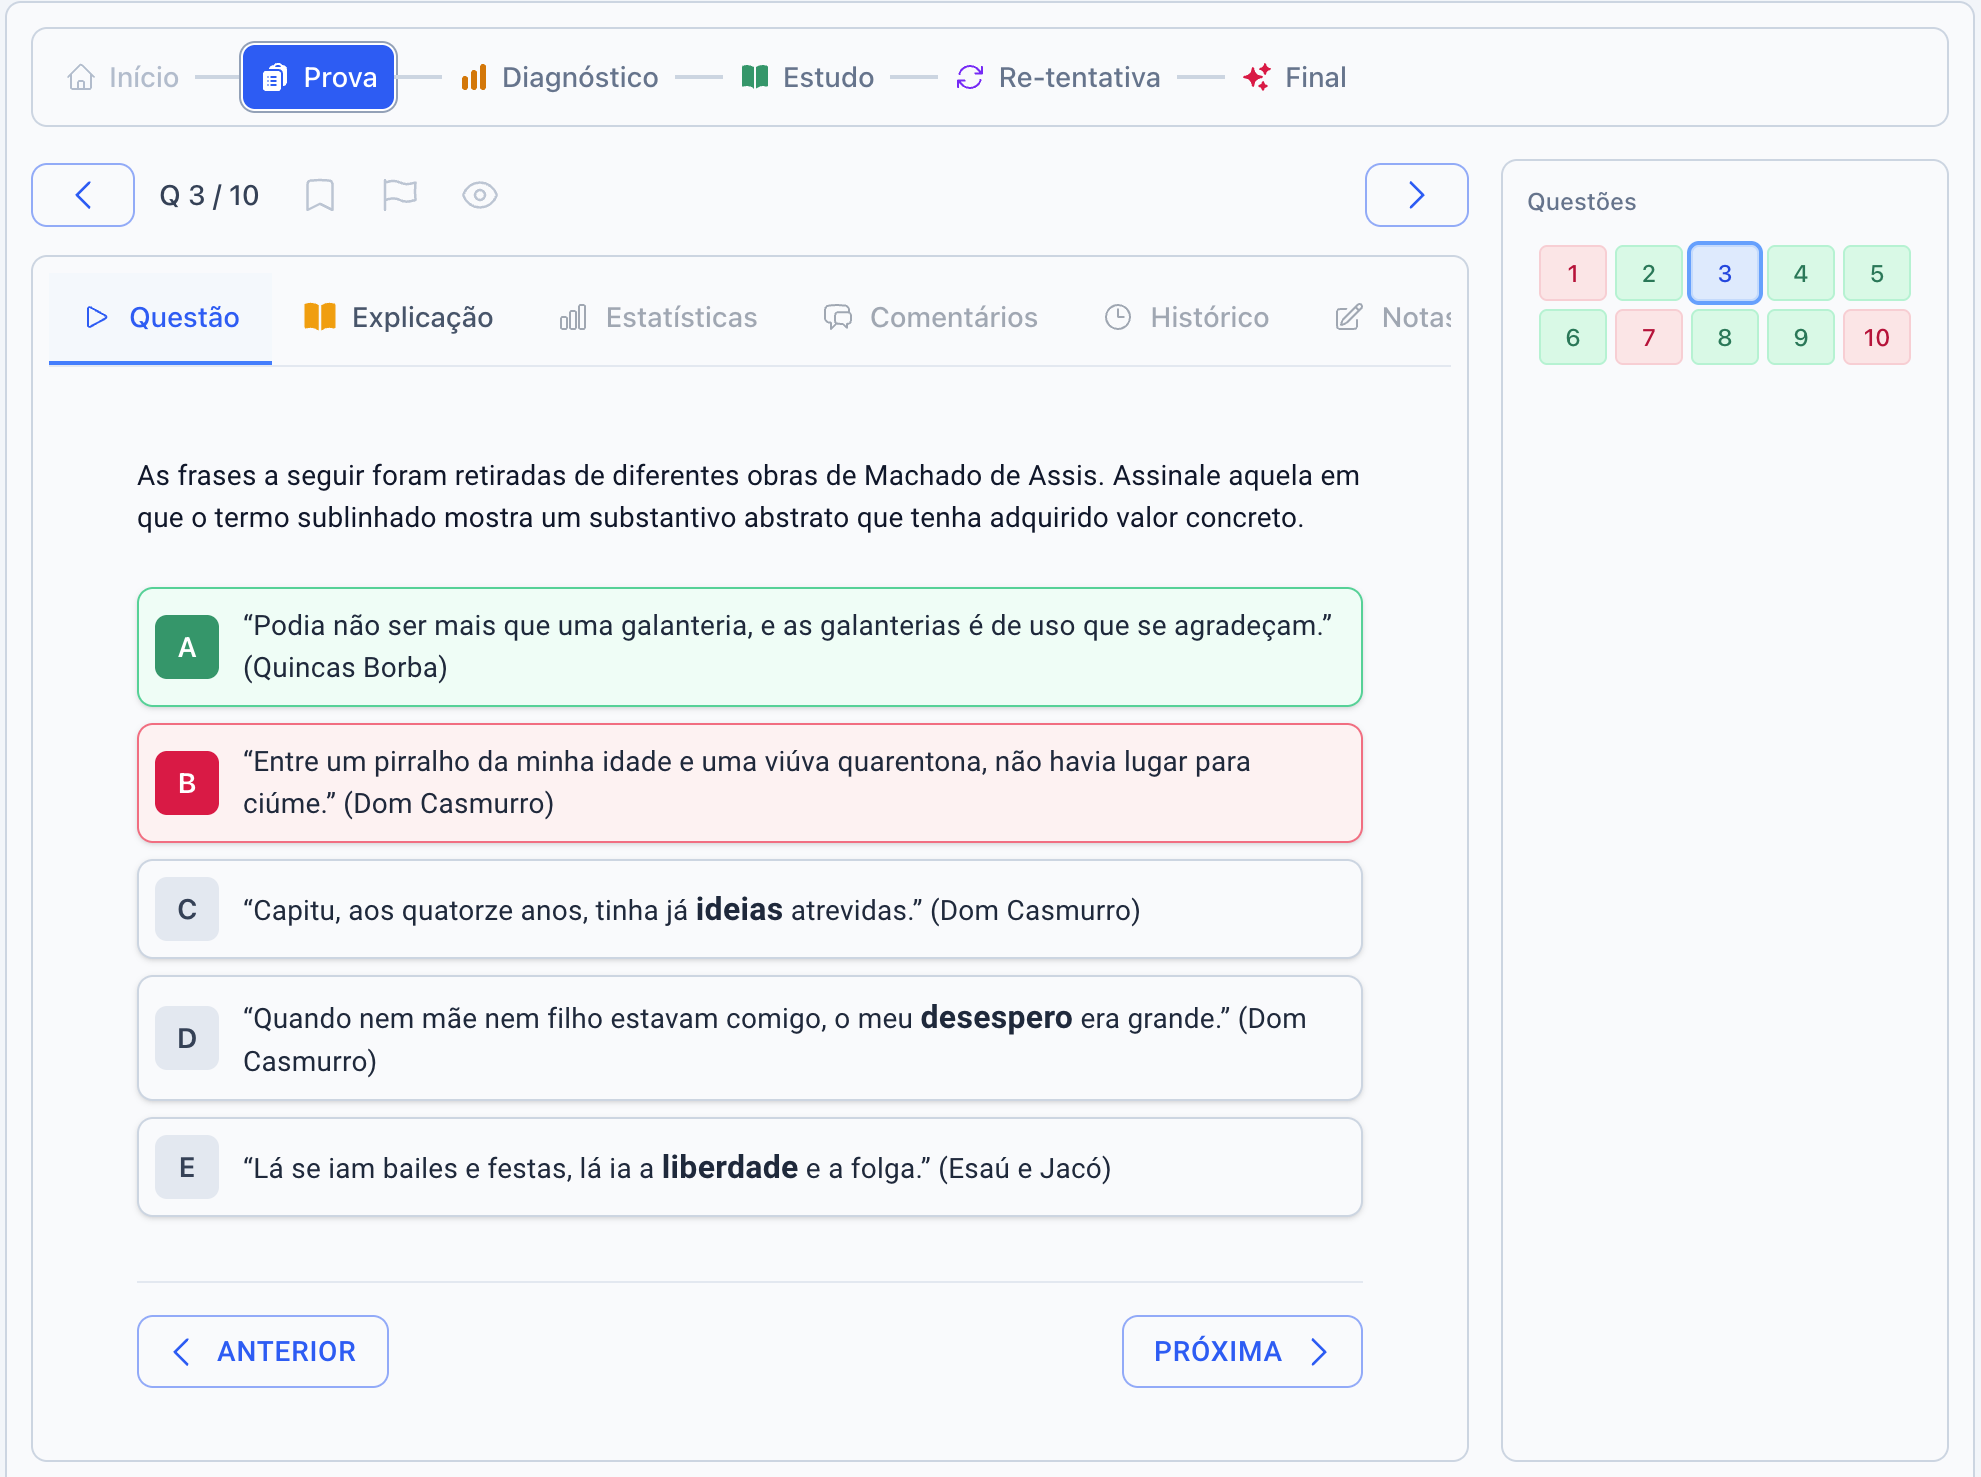Toggle the eye visibility icon
The width and height of the screenshot is (1981, 1477).
pos(479,195)
